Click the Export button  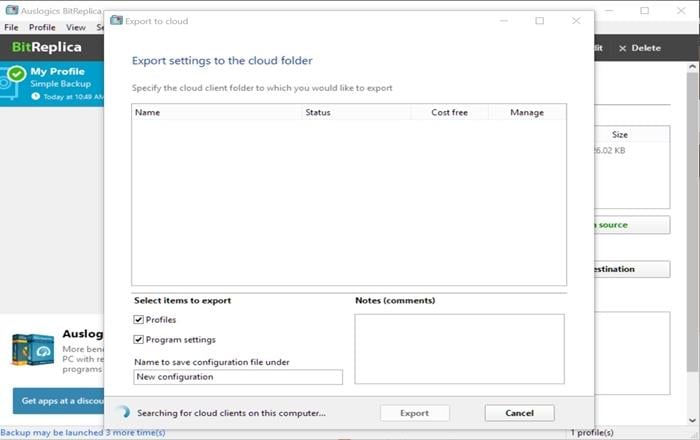point(415,413)
